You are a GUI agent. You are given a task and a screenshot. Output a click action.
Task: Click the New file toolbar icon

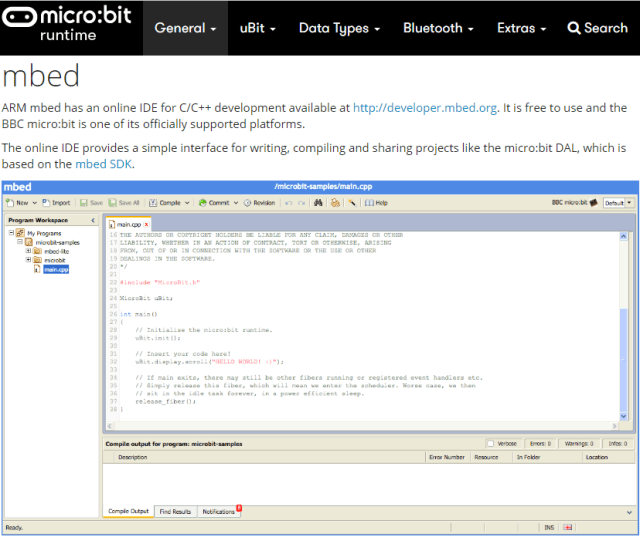10,202
